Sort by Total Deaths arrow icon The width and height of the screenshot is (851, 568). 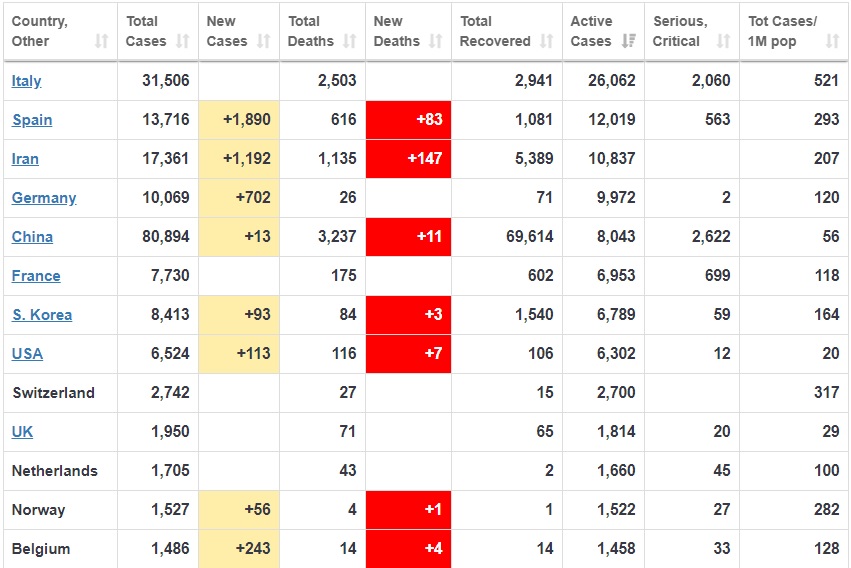pyautogui.click(x=349, y=41)
